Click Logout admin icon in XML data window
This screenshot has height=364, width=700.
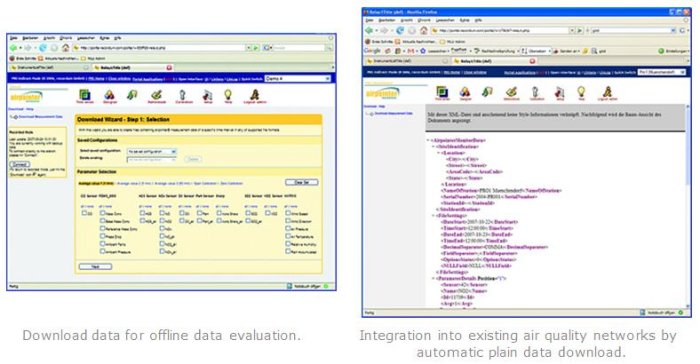608,93
